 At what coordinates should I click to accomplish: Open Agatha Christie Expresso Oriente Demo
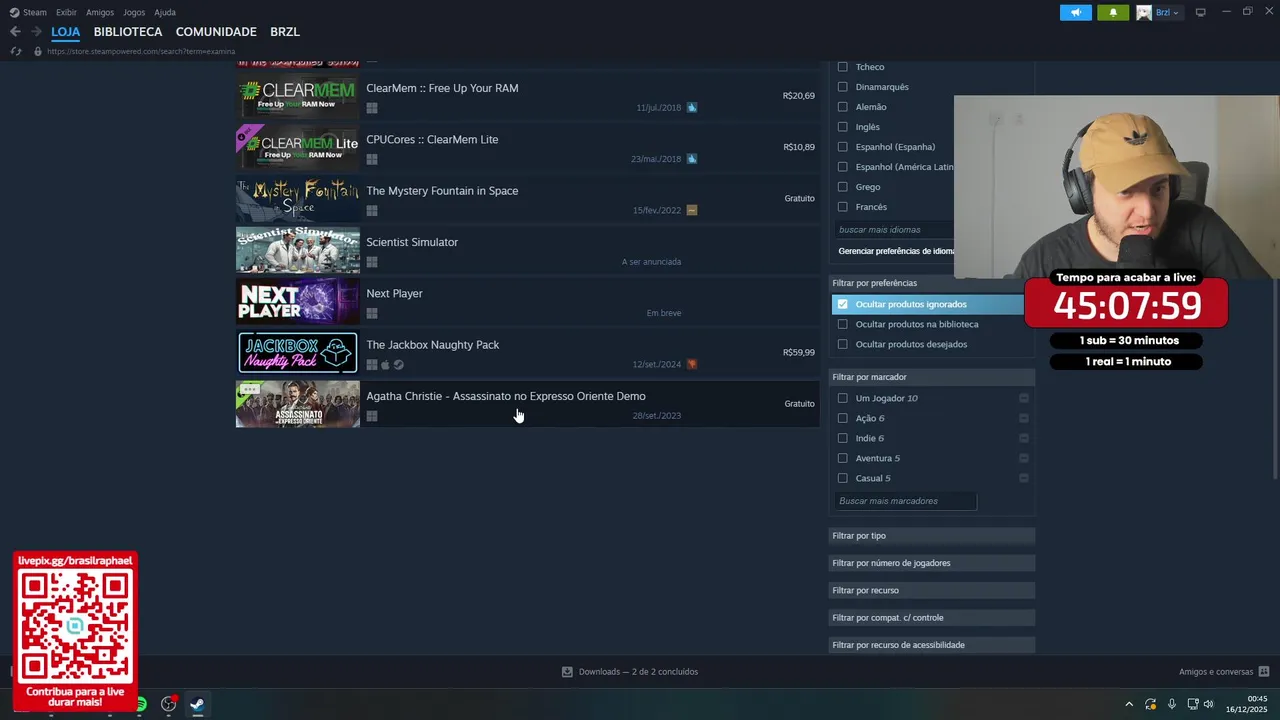(x=528, y=404)
